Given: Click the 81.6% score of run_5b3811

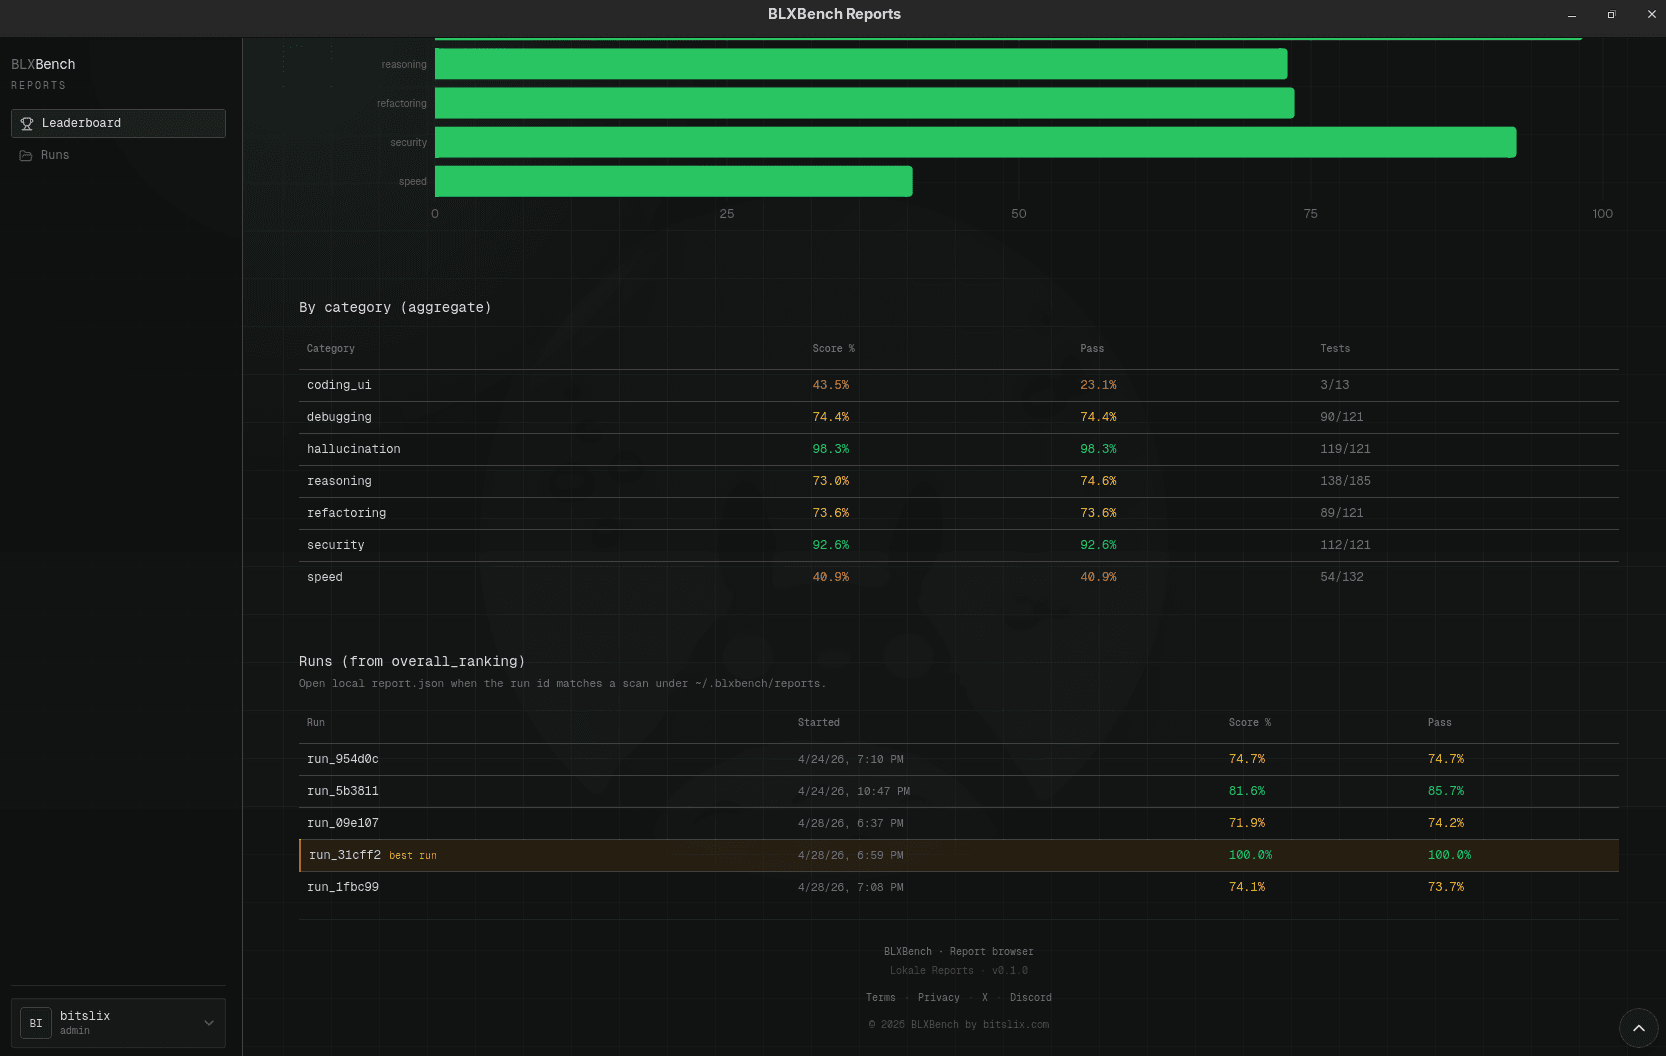Looking at the screenshot, I should [1247, 791].
